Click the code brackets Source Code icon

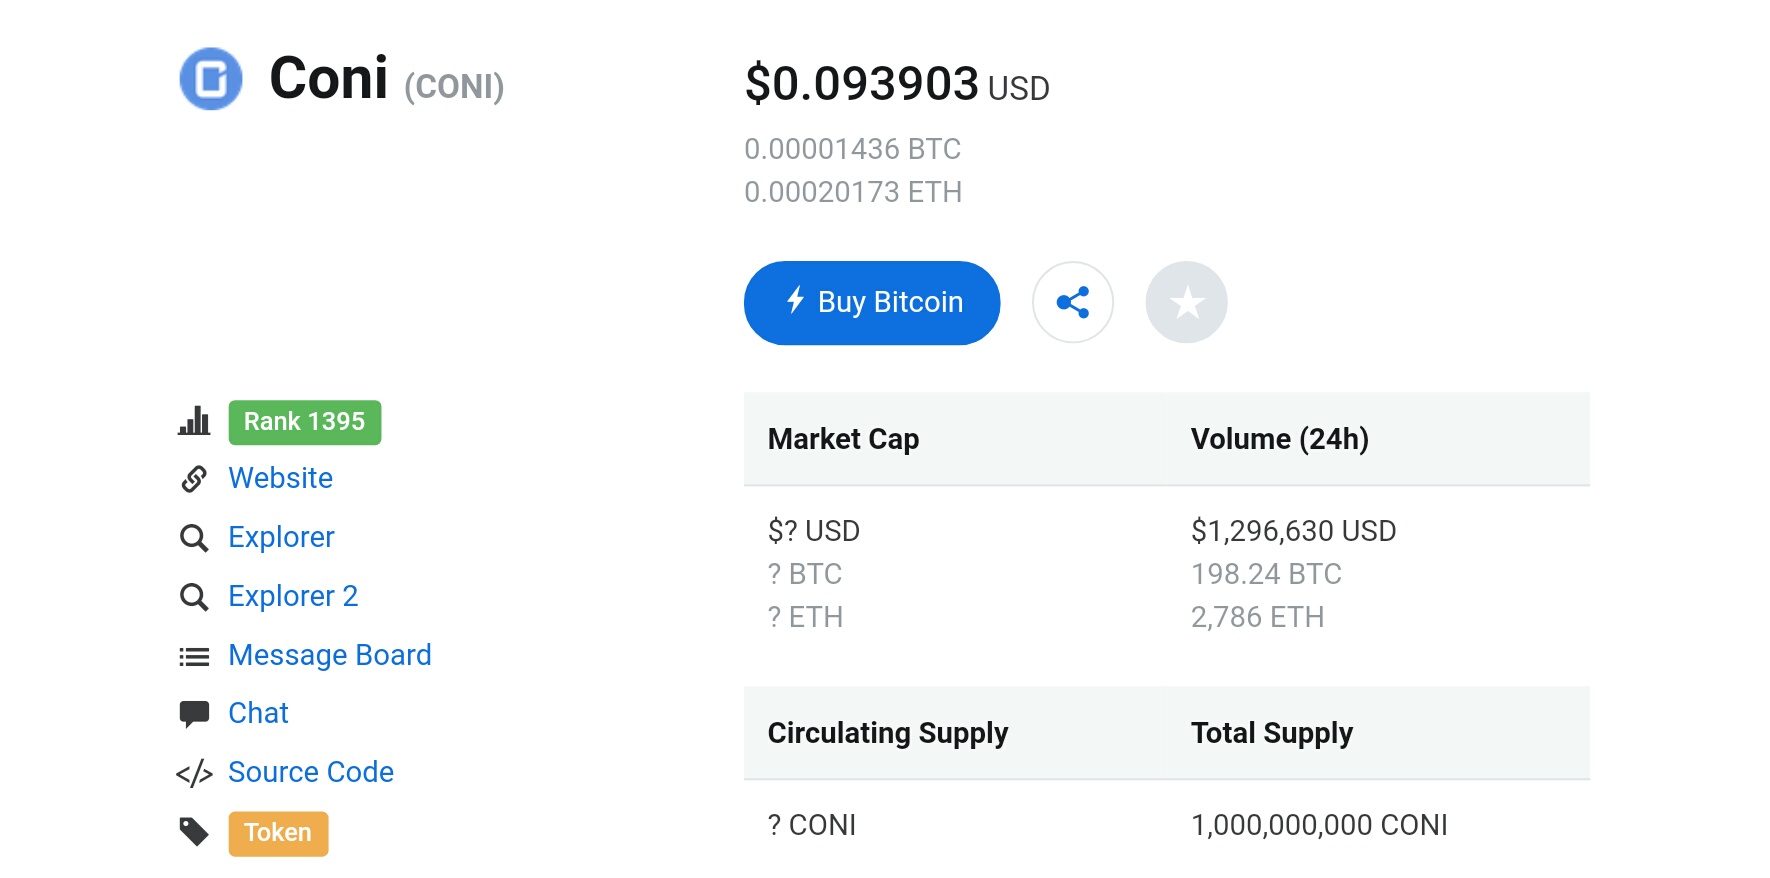coord(194,773)
